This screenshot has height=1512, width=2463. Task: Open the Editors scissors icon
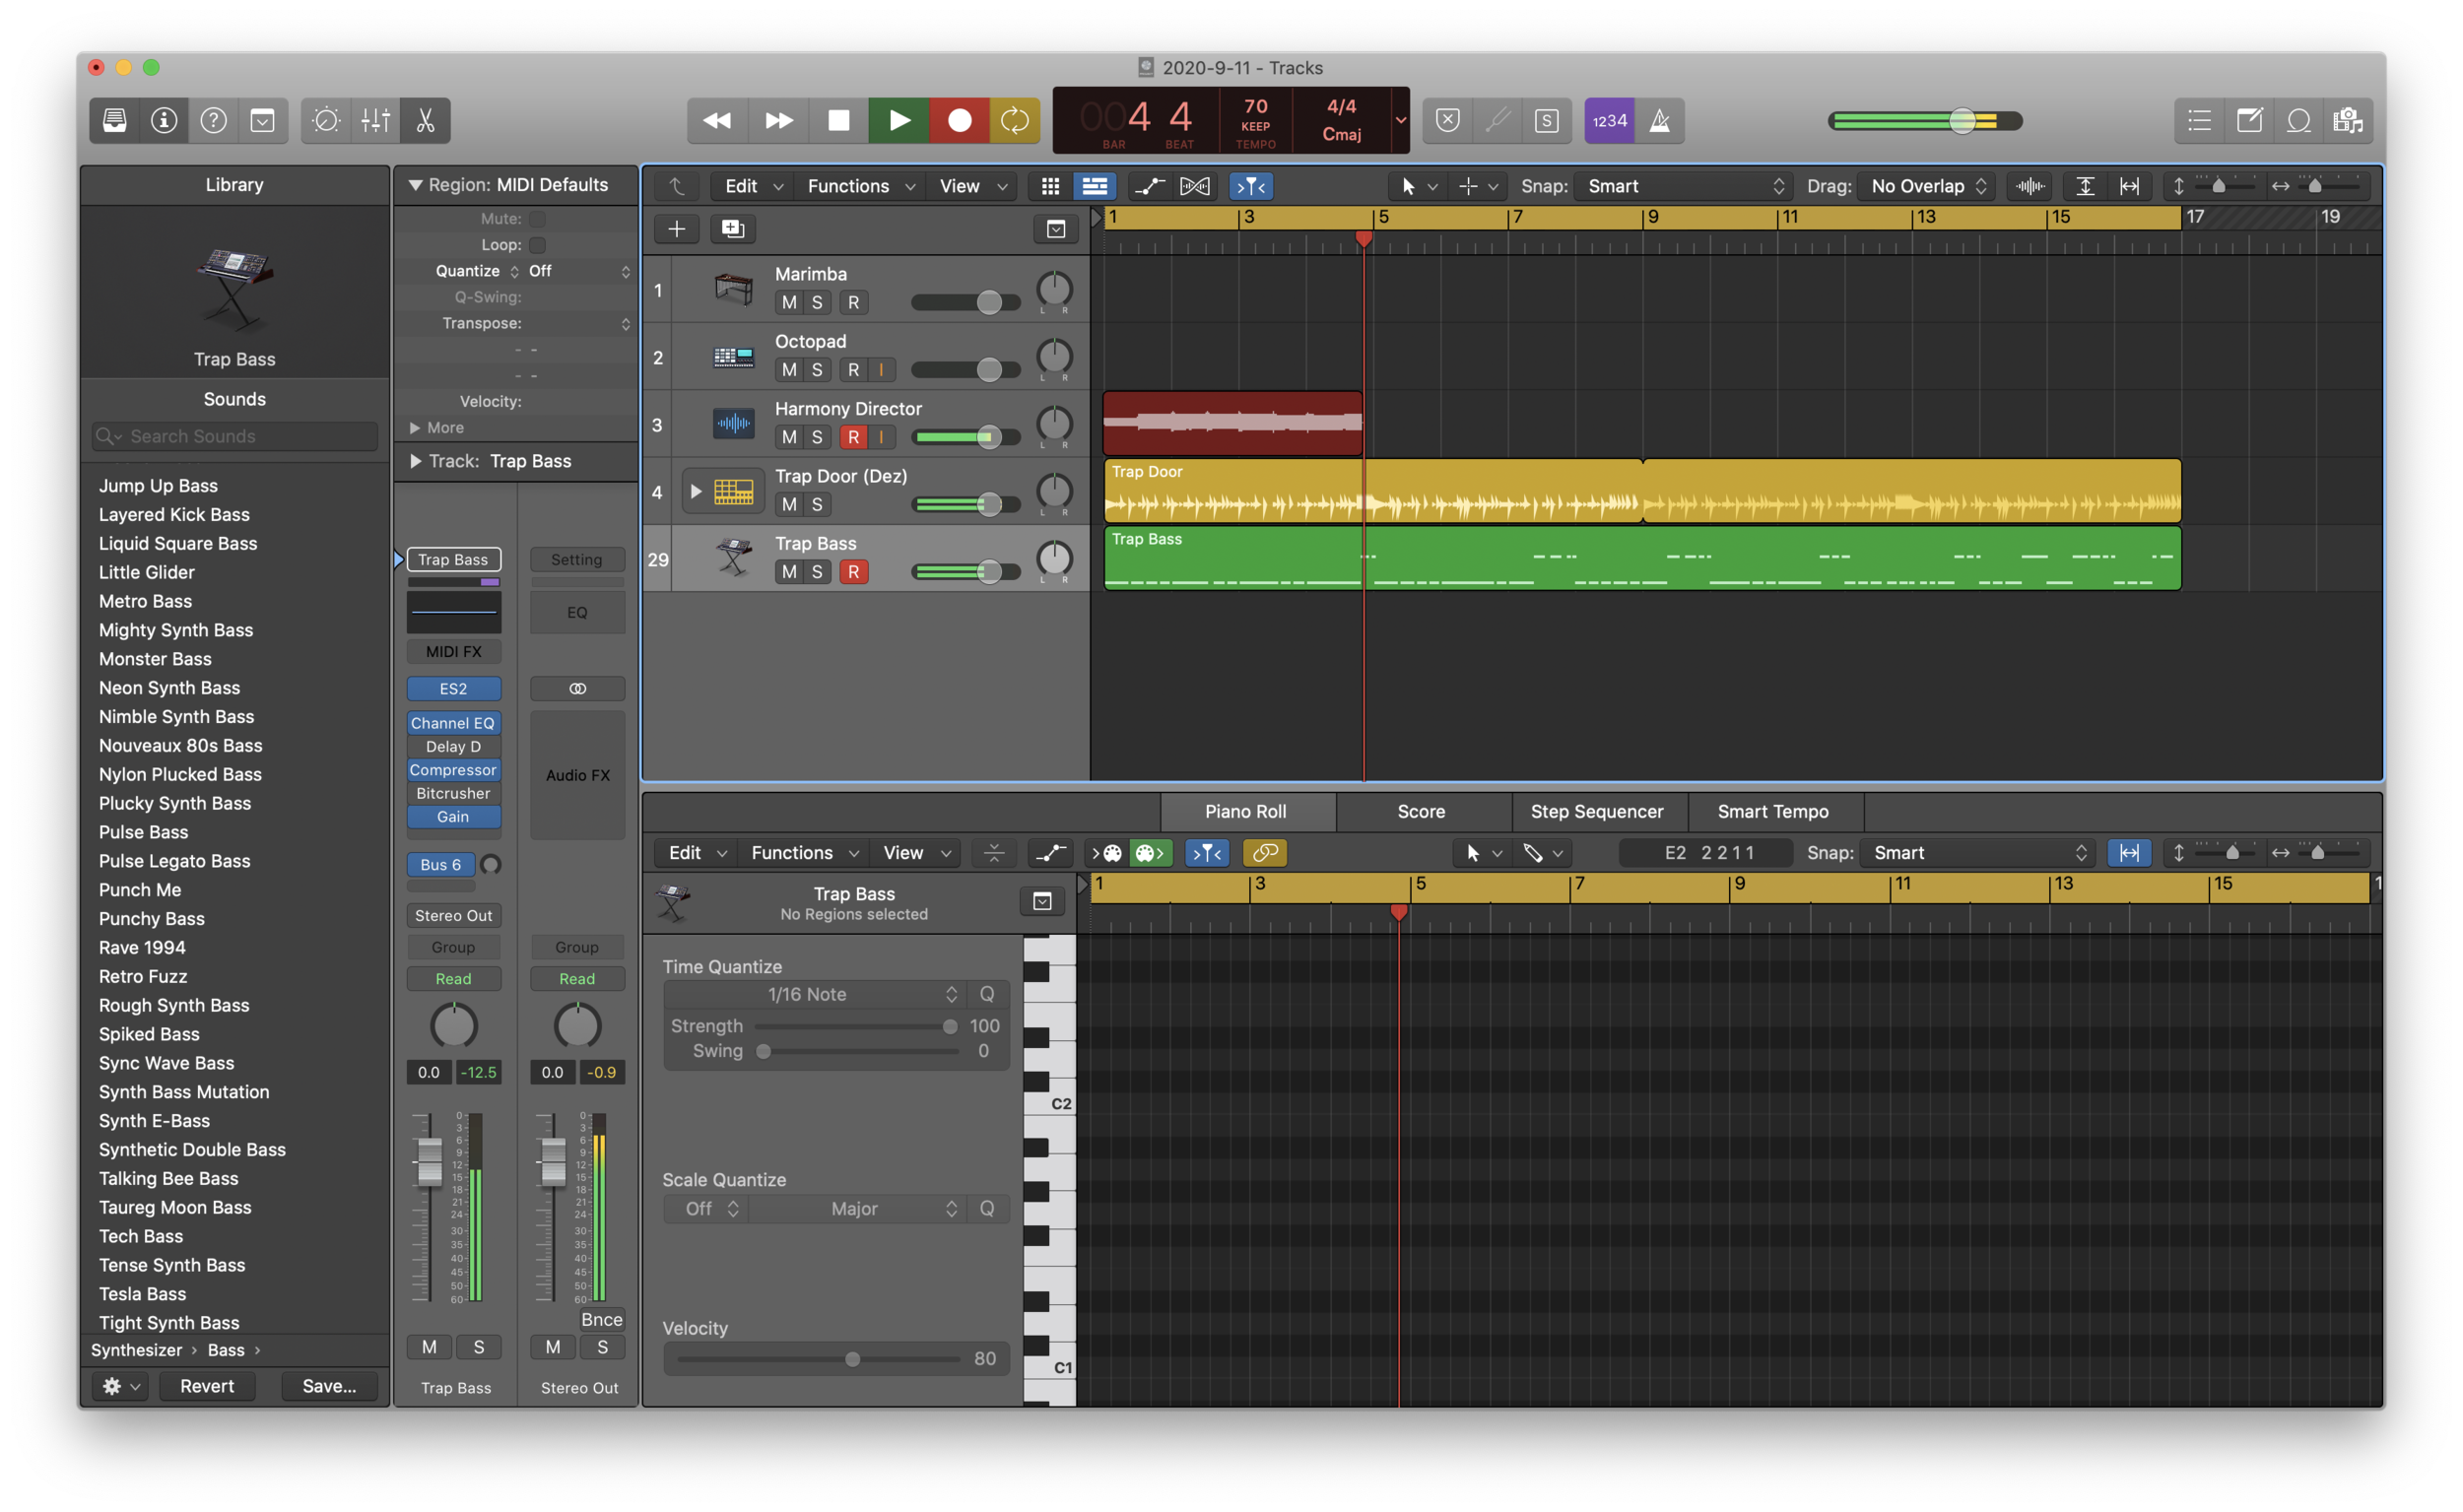coord(425,121)
